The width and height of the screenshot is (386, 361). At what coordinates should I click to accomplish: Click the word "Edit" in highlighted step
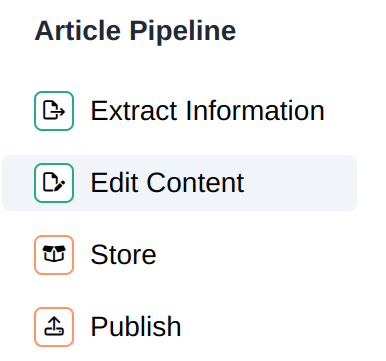click(114, 183)
